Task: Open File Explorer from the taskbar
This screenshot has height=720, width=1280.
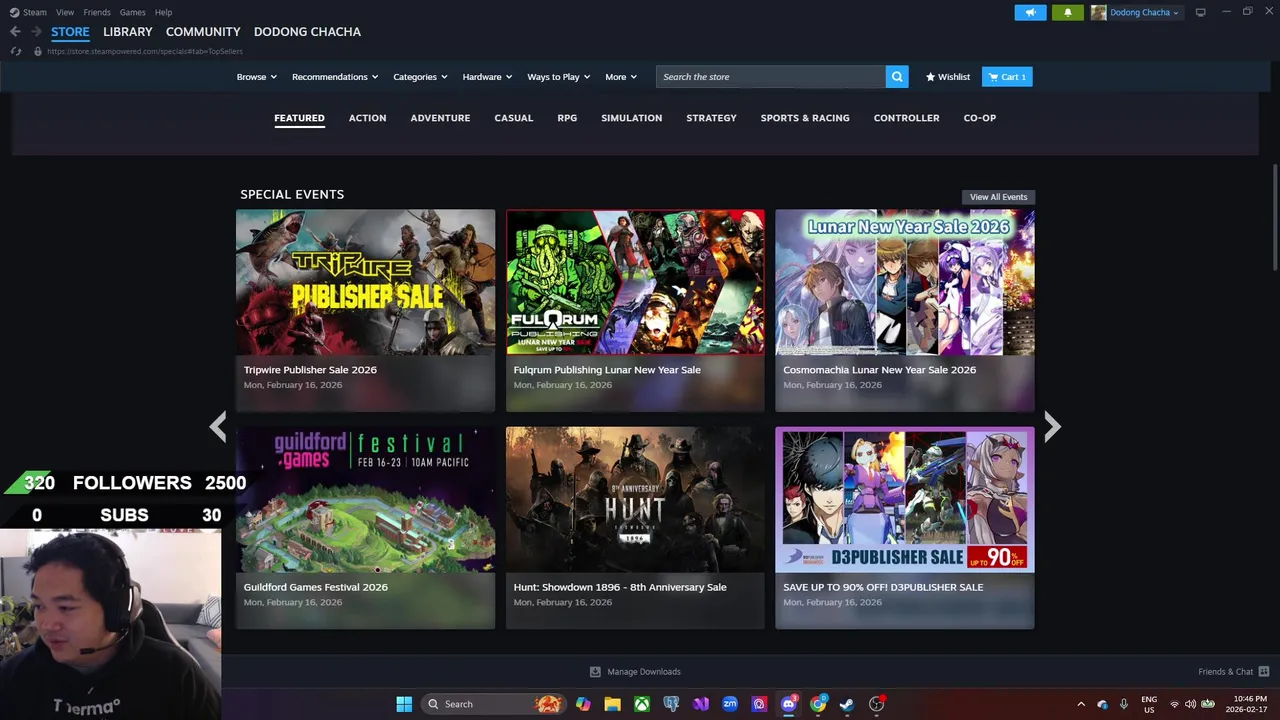Action: pyautogui.click(x=612, y=704)
